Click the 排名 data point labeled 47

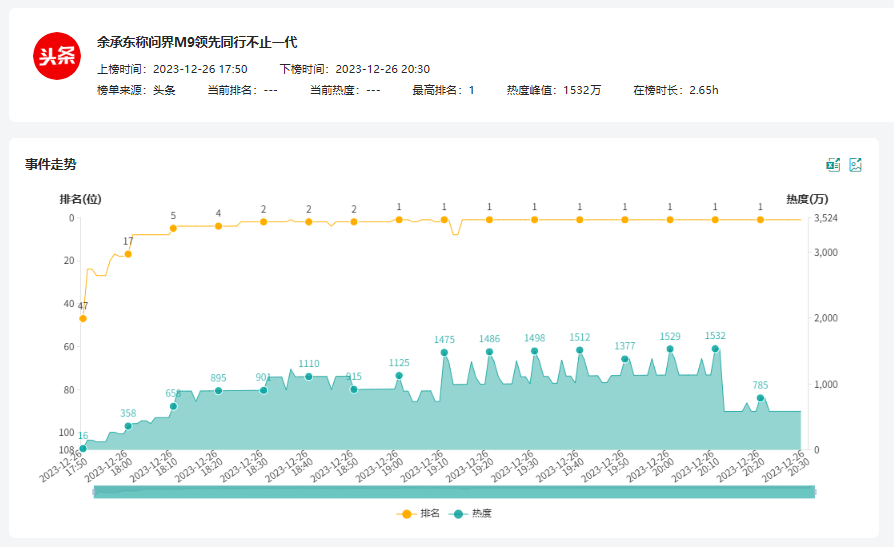click(x=83, y=318)
